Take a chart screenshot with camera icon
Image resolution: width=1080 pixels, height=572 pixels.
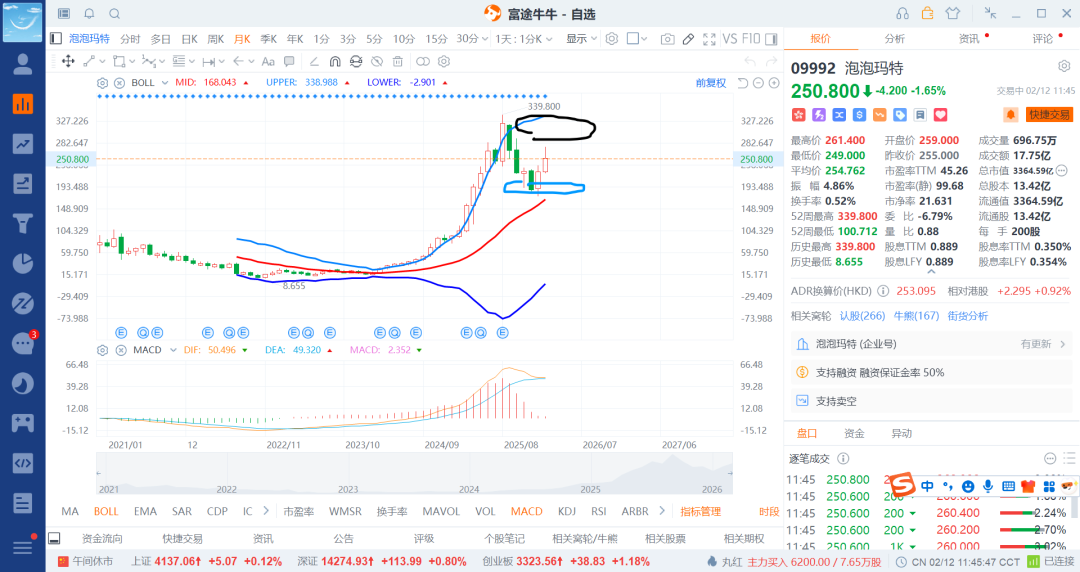(x=667, y=39)
